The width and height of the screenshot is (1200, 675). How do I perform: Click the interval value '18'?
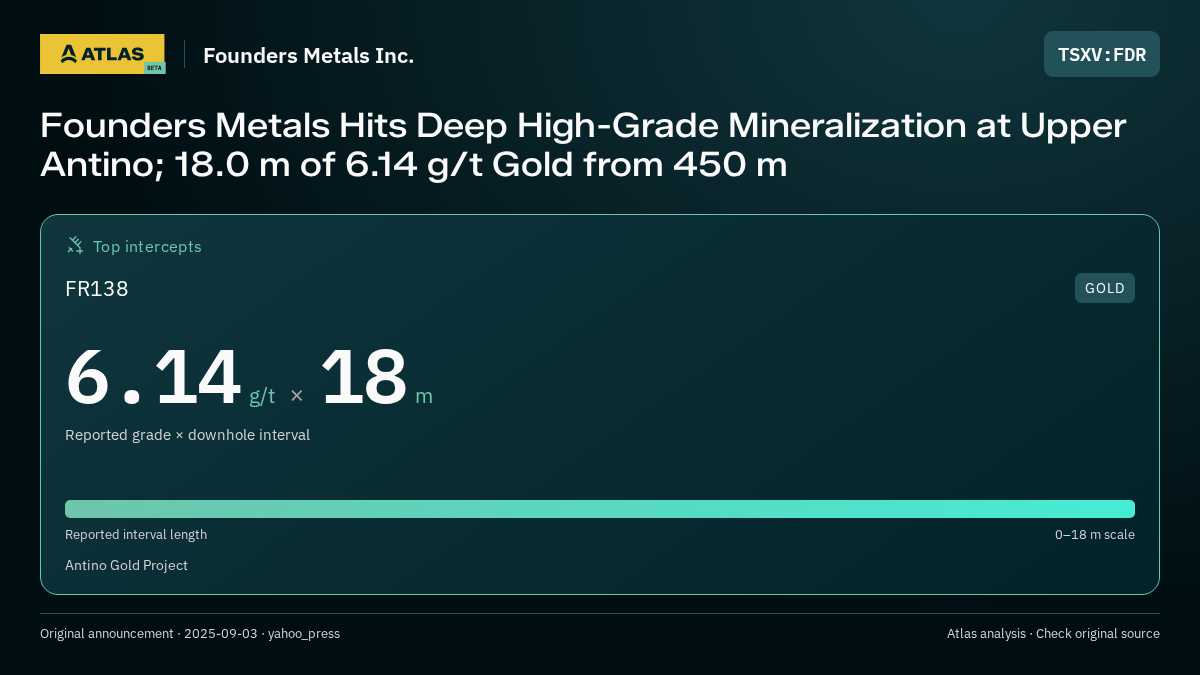[364, 377]
